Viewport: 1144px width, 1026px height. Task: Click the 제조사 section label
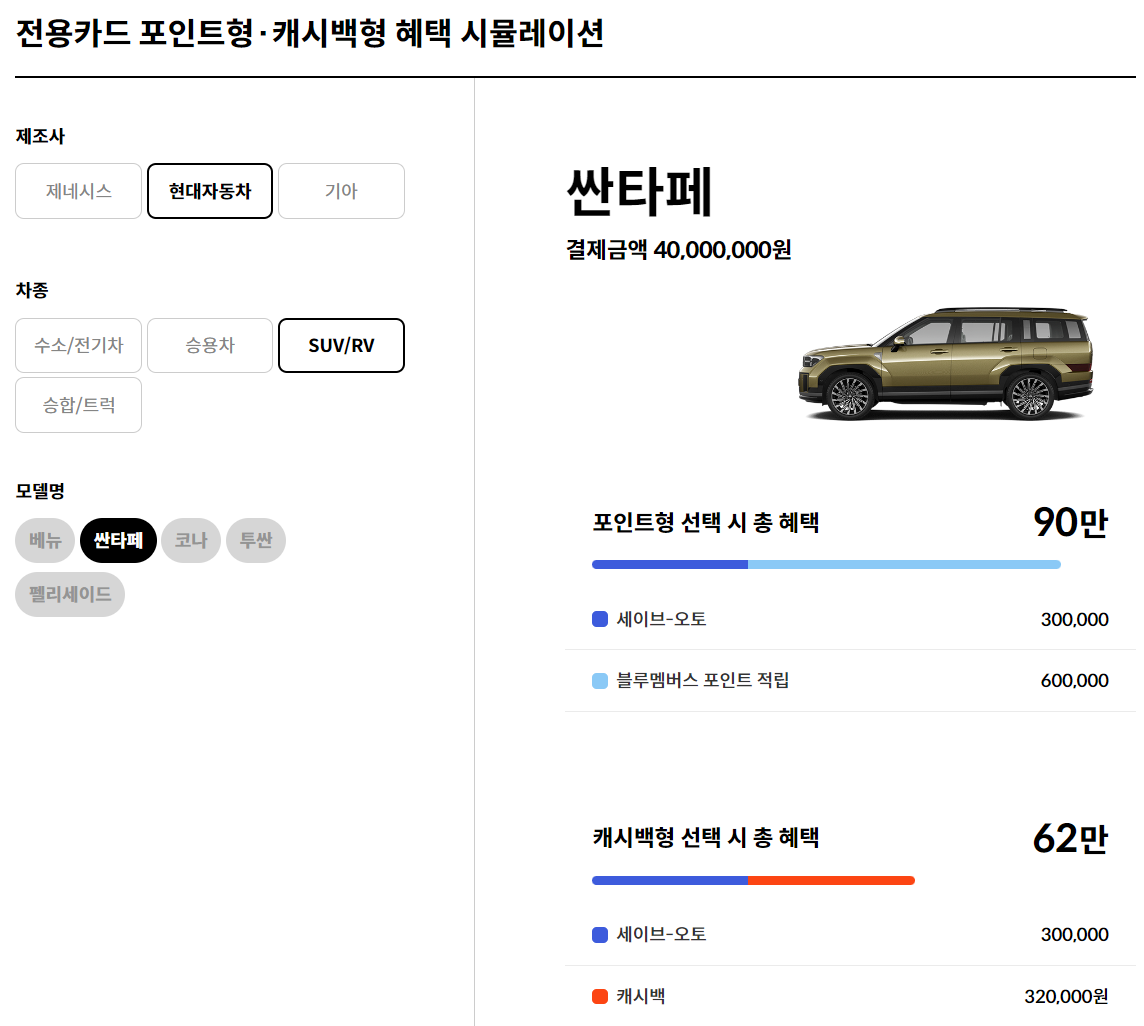[40, 136]
